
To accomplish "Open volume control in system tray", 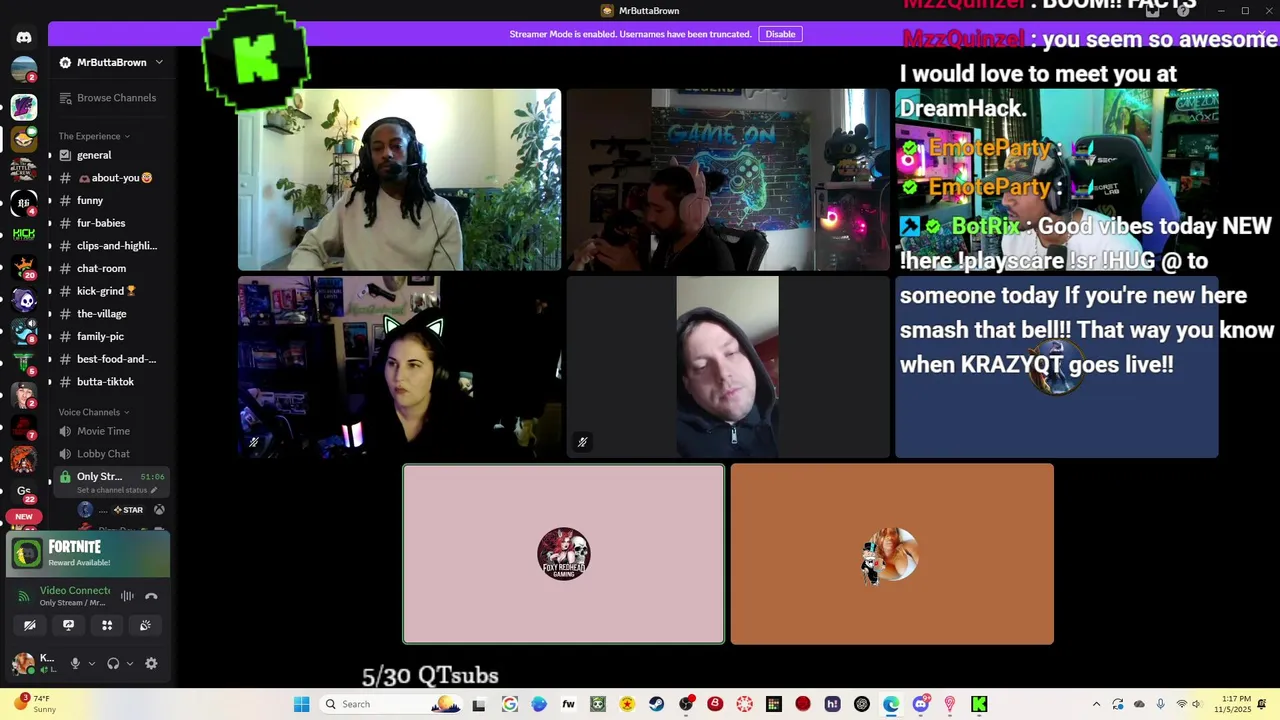I will [1198, 704].
